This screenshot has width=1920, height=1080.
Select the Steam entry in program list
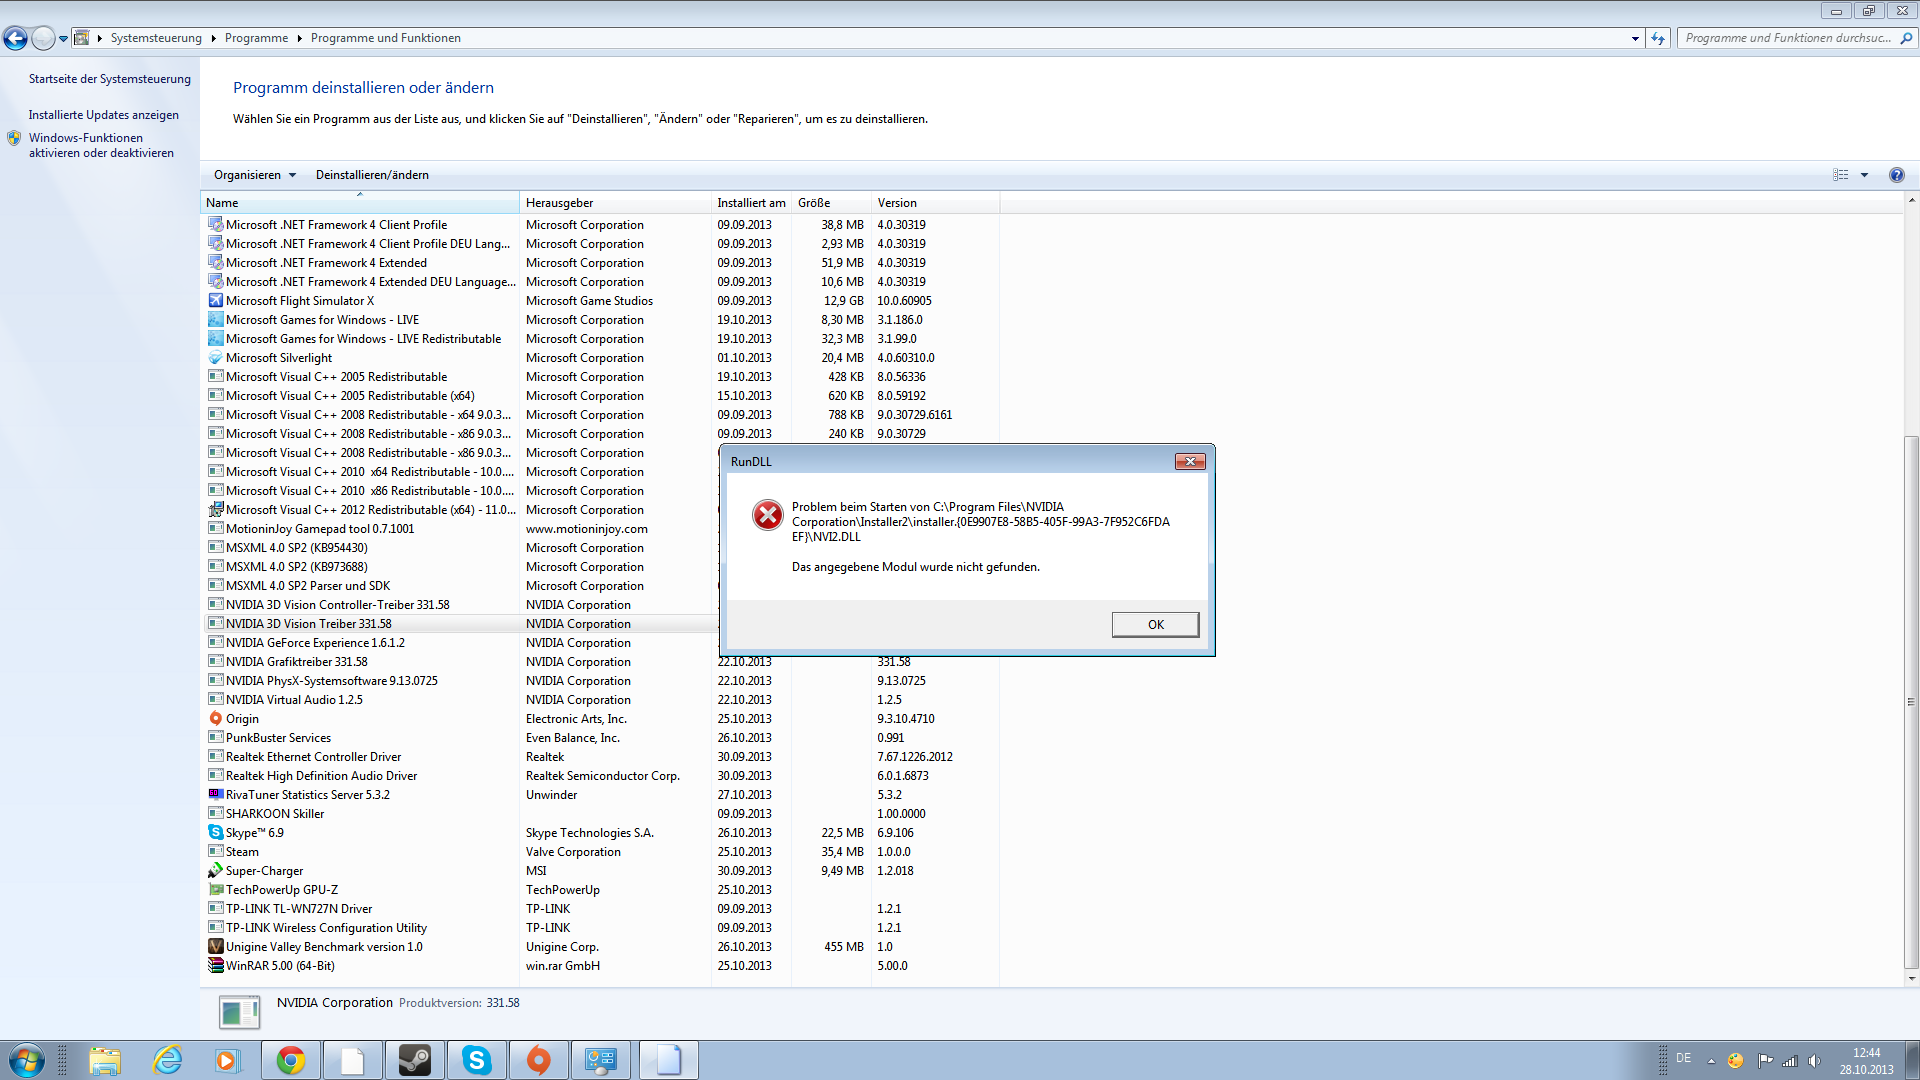pyautogui.click(x=242, y=852)
